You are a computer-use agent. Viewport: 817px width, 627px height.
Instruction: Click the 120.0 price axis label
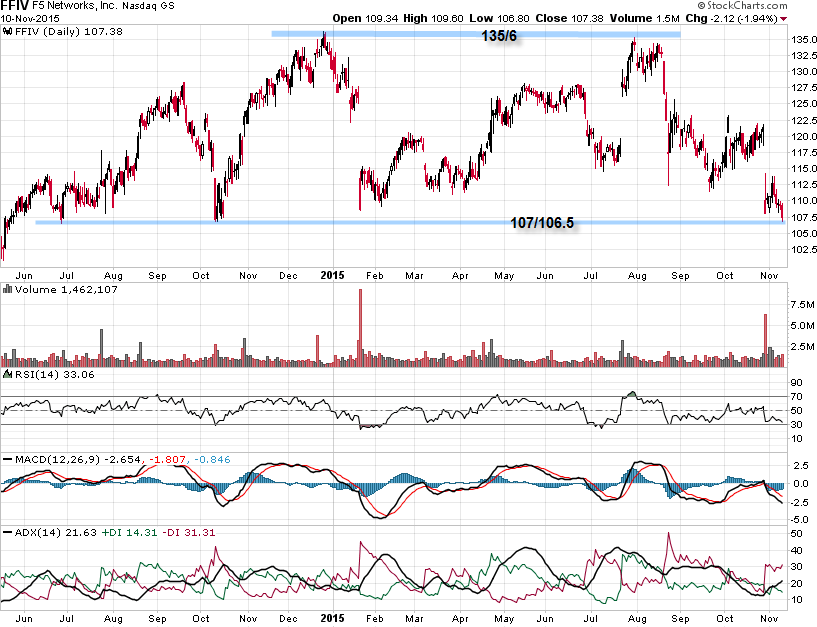[803, 137]
